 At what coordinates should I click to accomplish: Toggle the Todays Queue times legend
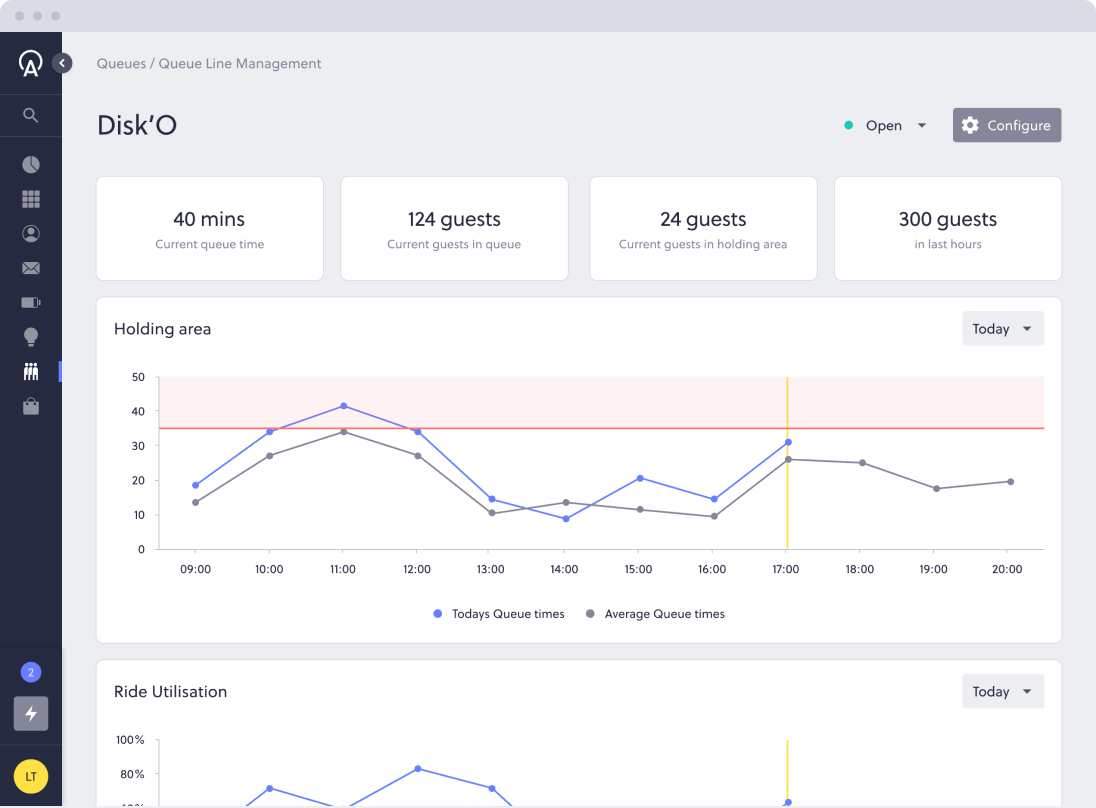(x=498, y=613)
